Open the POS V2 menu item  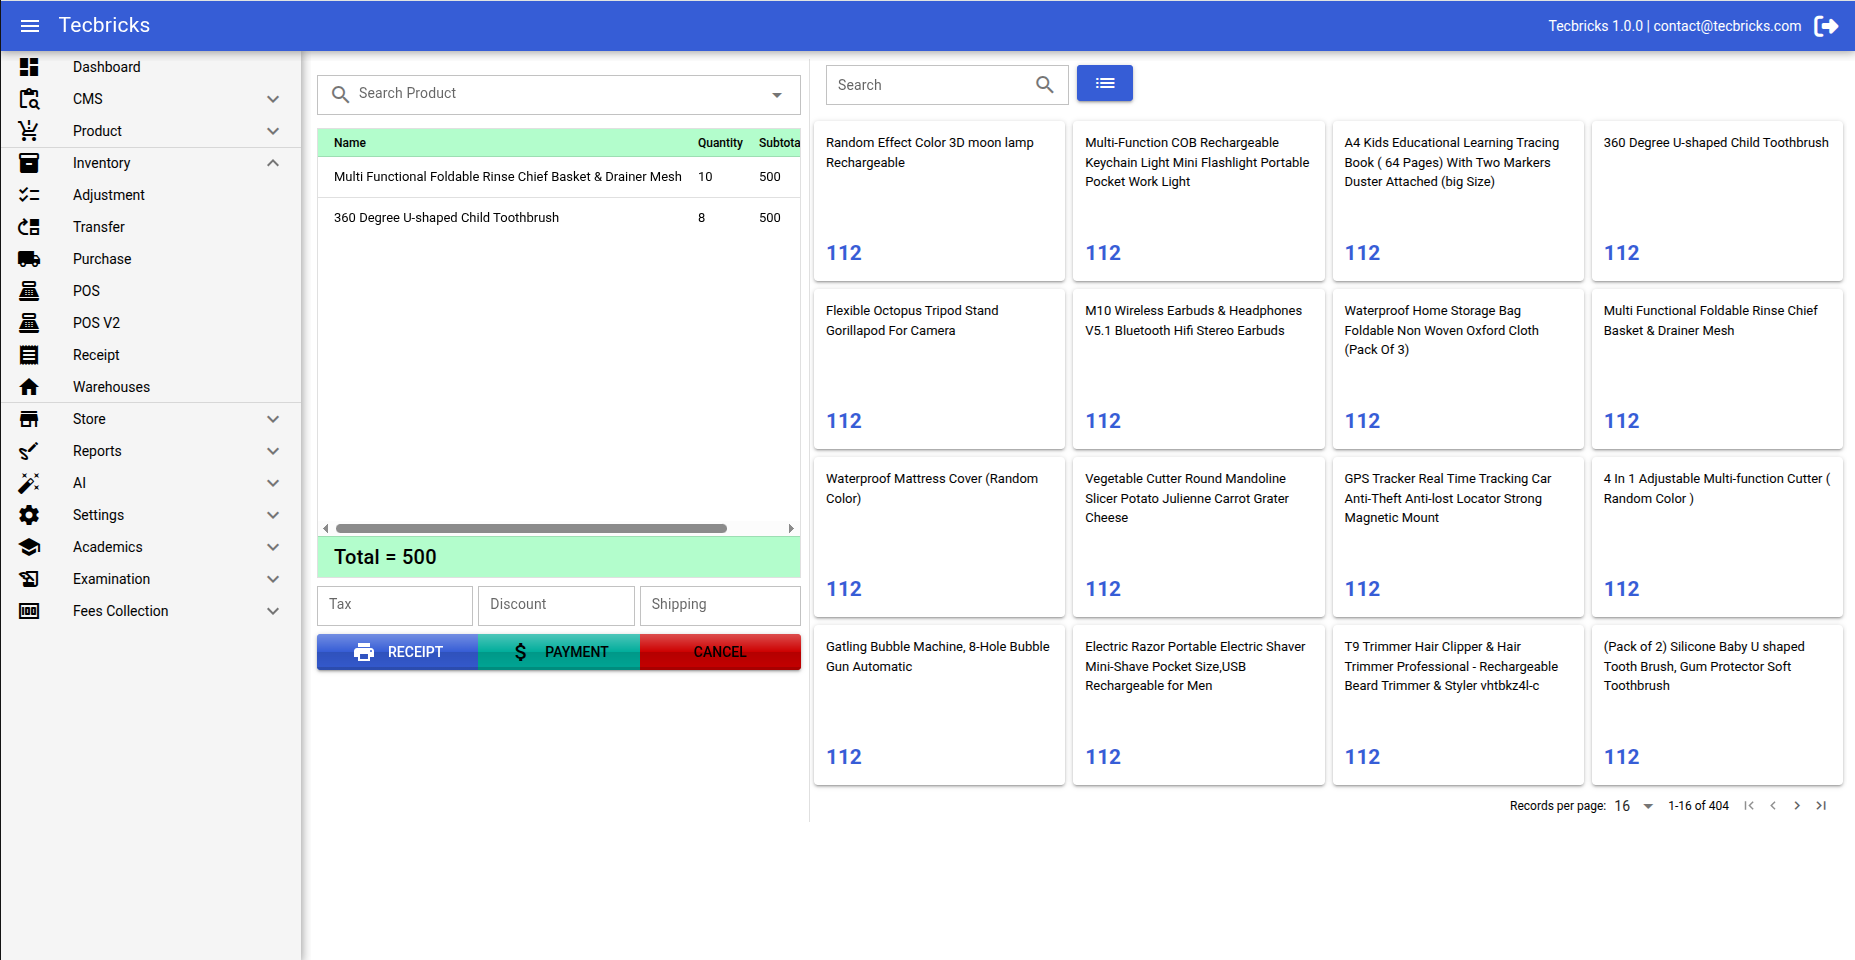pyautogui.click(x=150, y=323)
